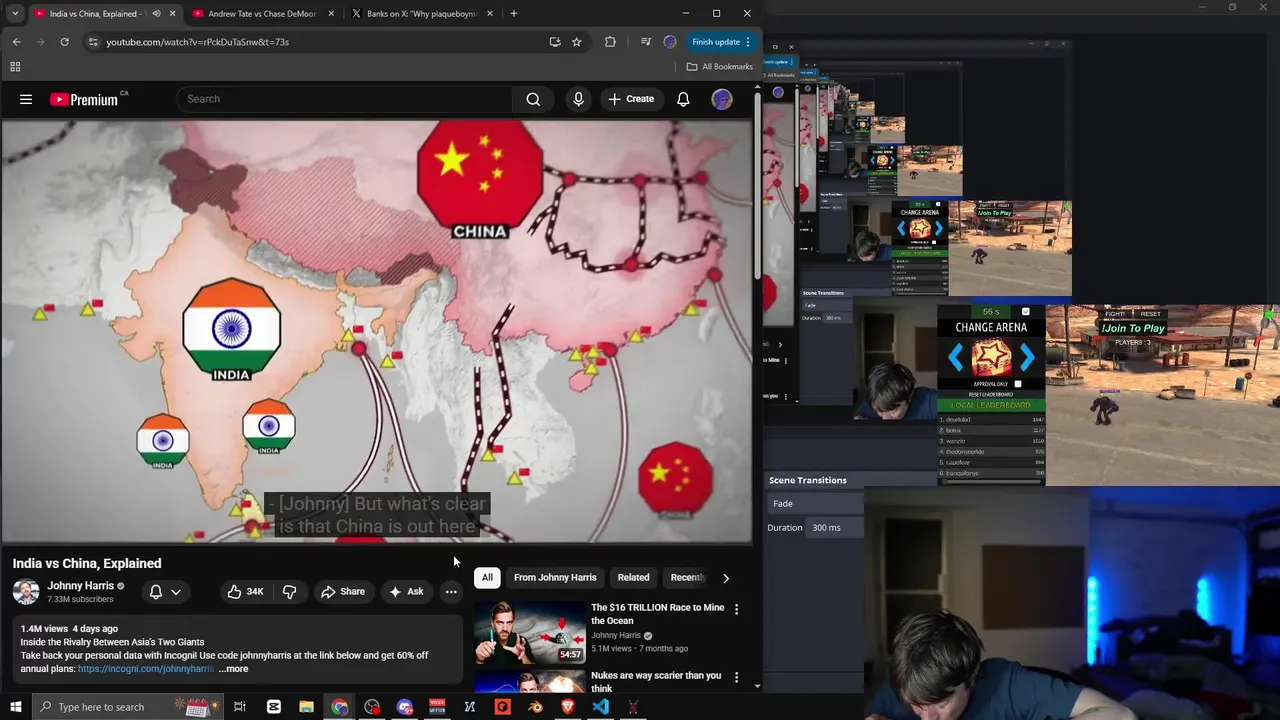Open All Bookmarks folder

[719, 67]
